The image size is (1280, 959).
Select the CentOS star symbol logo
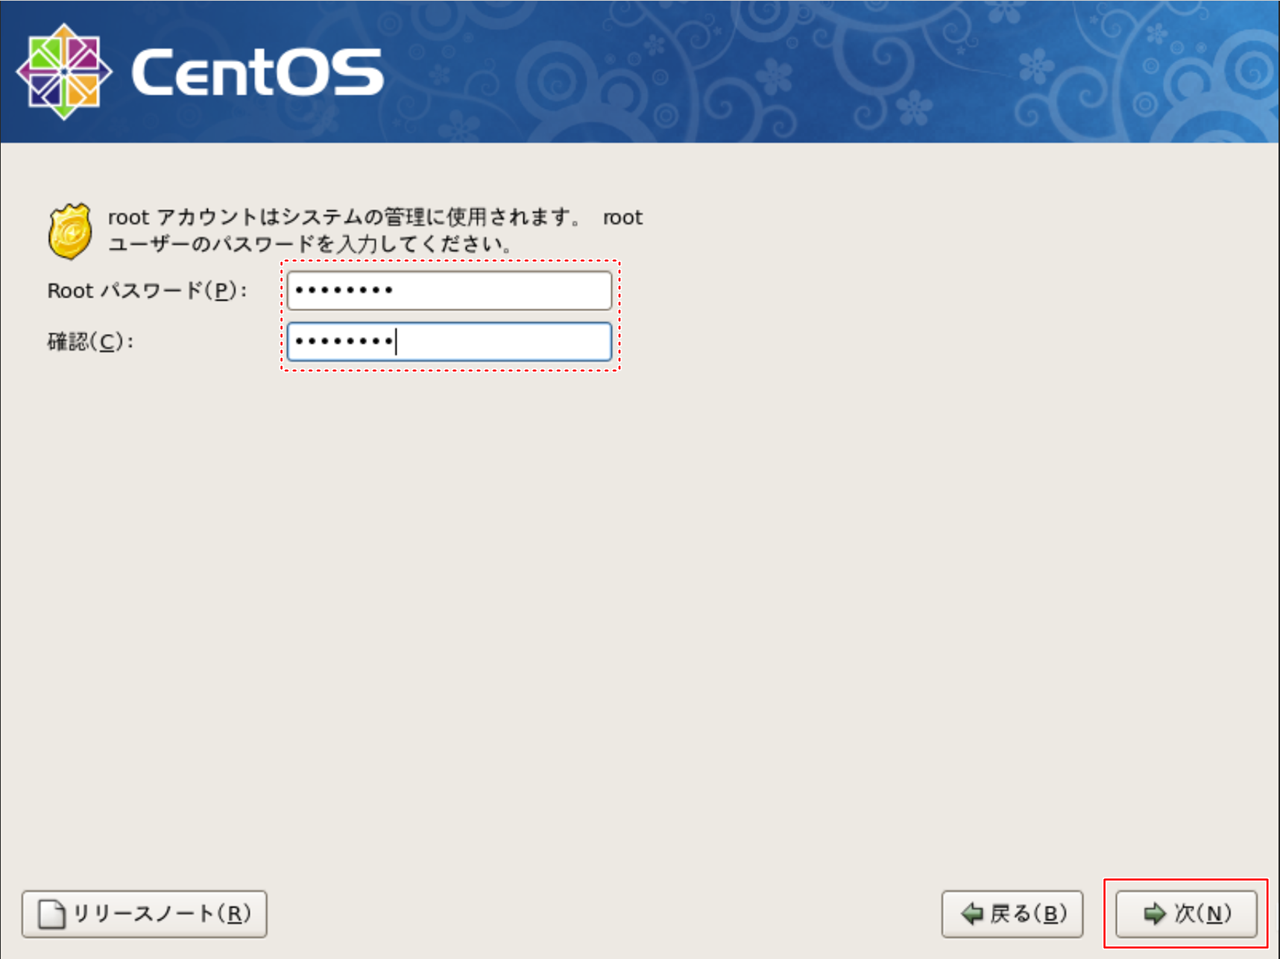click(x=63, y=71)
